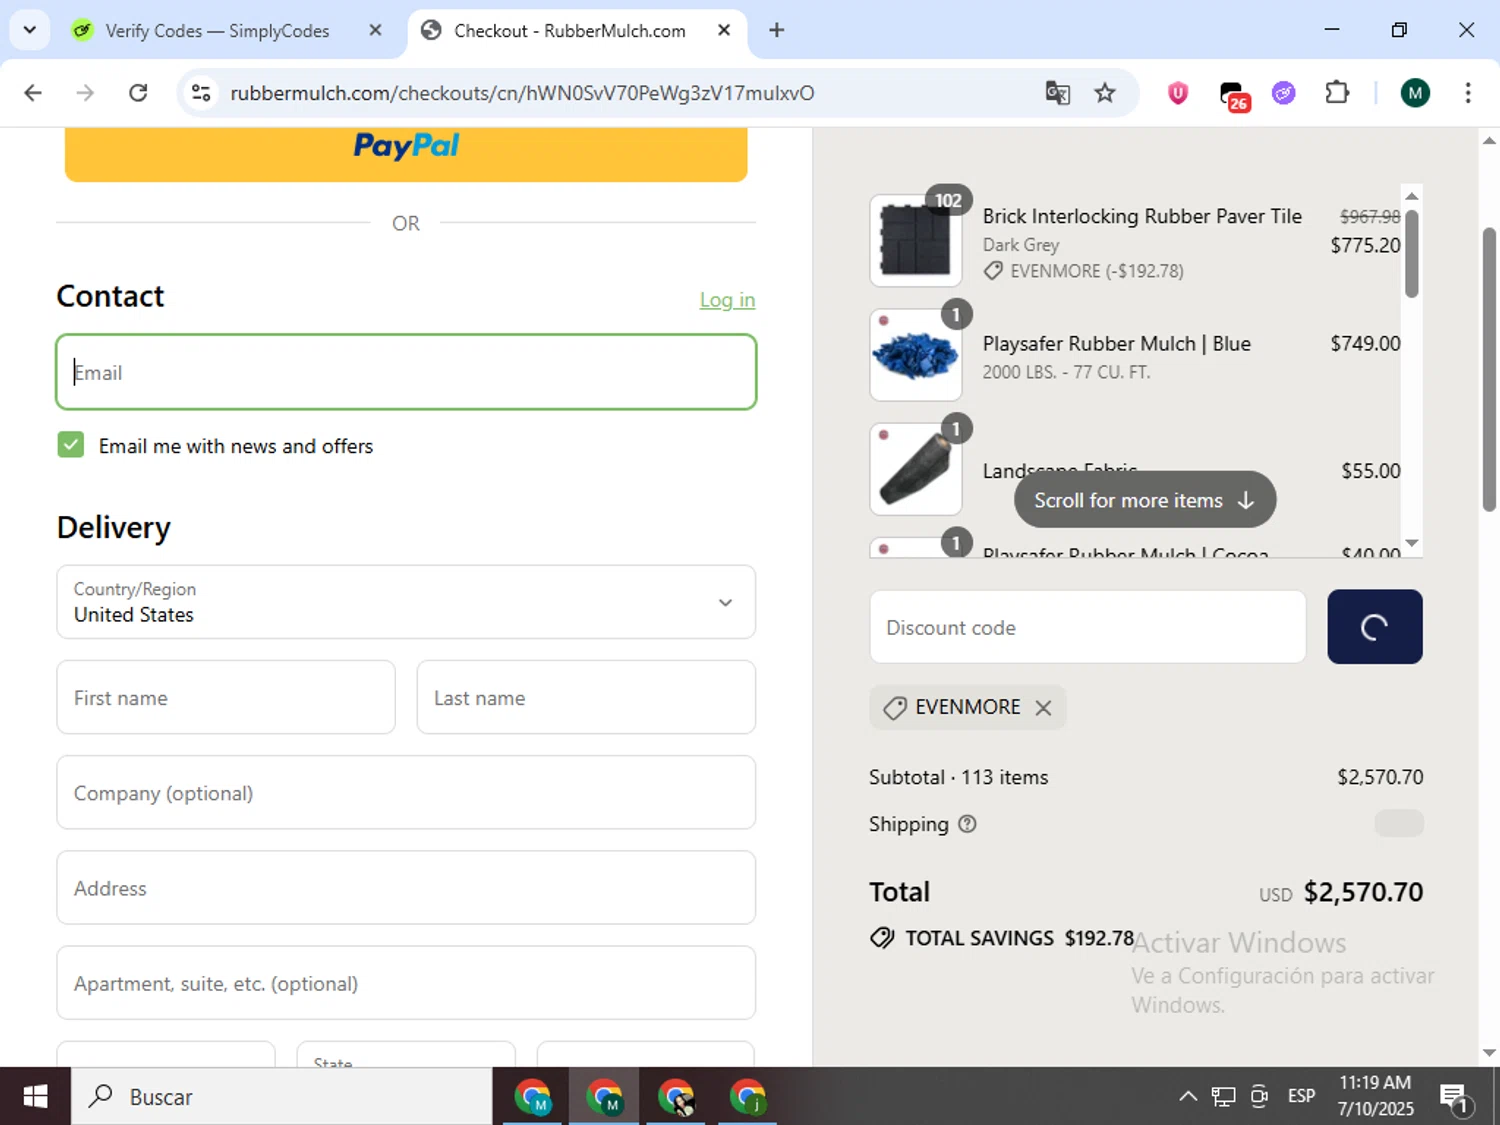The image size is (1500, 1125).
Task: Open the second Chrome taskbar icon
Action: point(604,1097)
